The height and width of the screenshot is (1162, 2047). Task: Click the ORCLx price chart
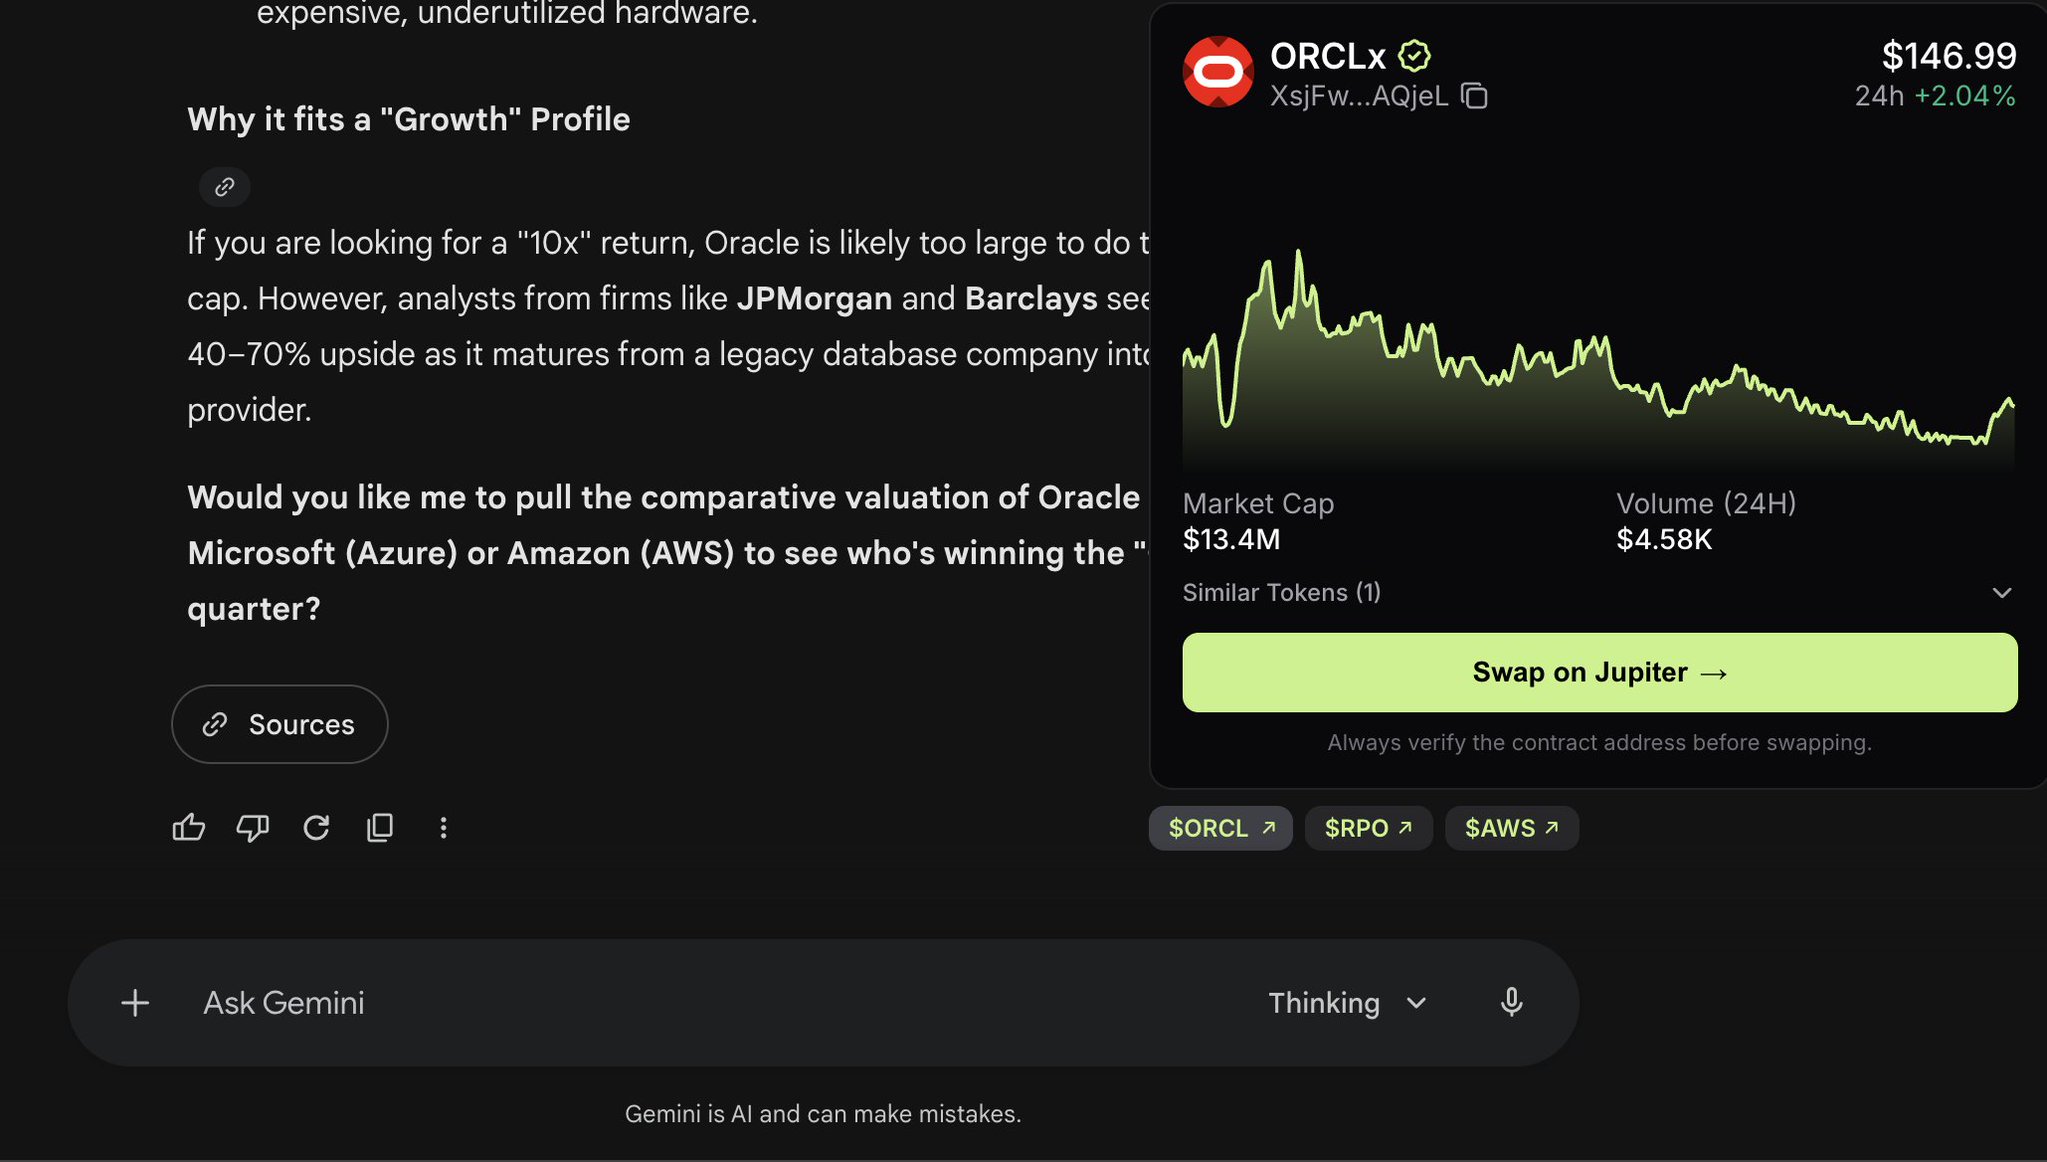[1598, 360]
